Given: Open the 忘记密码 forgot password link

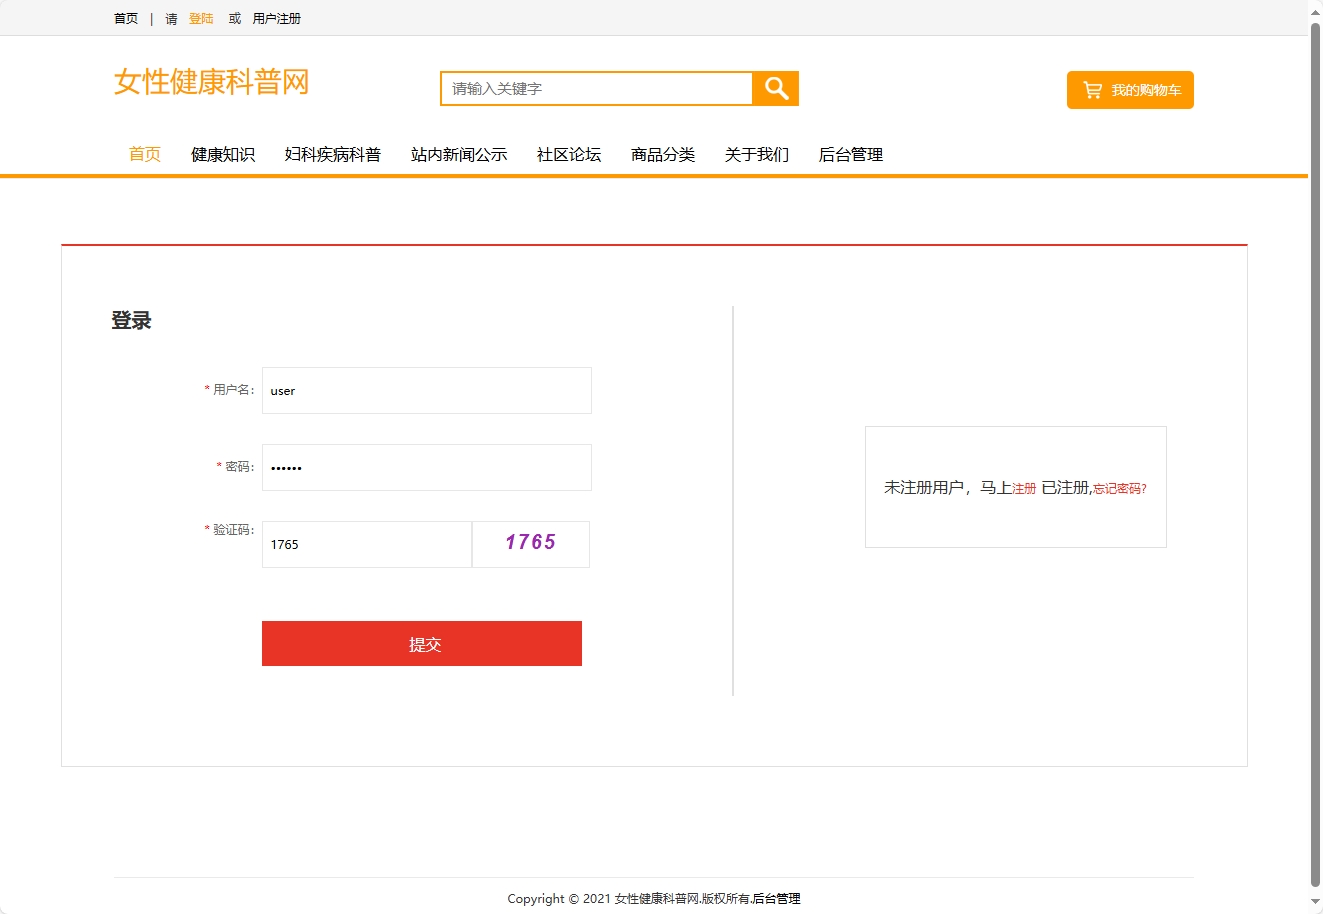Looking at the screenshot, I should pos(1118,488).
